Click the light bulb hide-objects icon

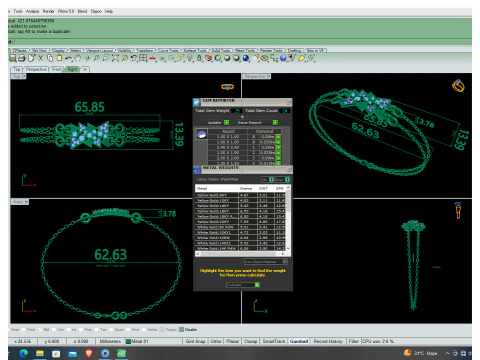coord(190,58)
